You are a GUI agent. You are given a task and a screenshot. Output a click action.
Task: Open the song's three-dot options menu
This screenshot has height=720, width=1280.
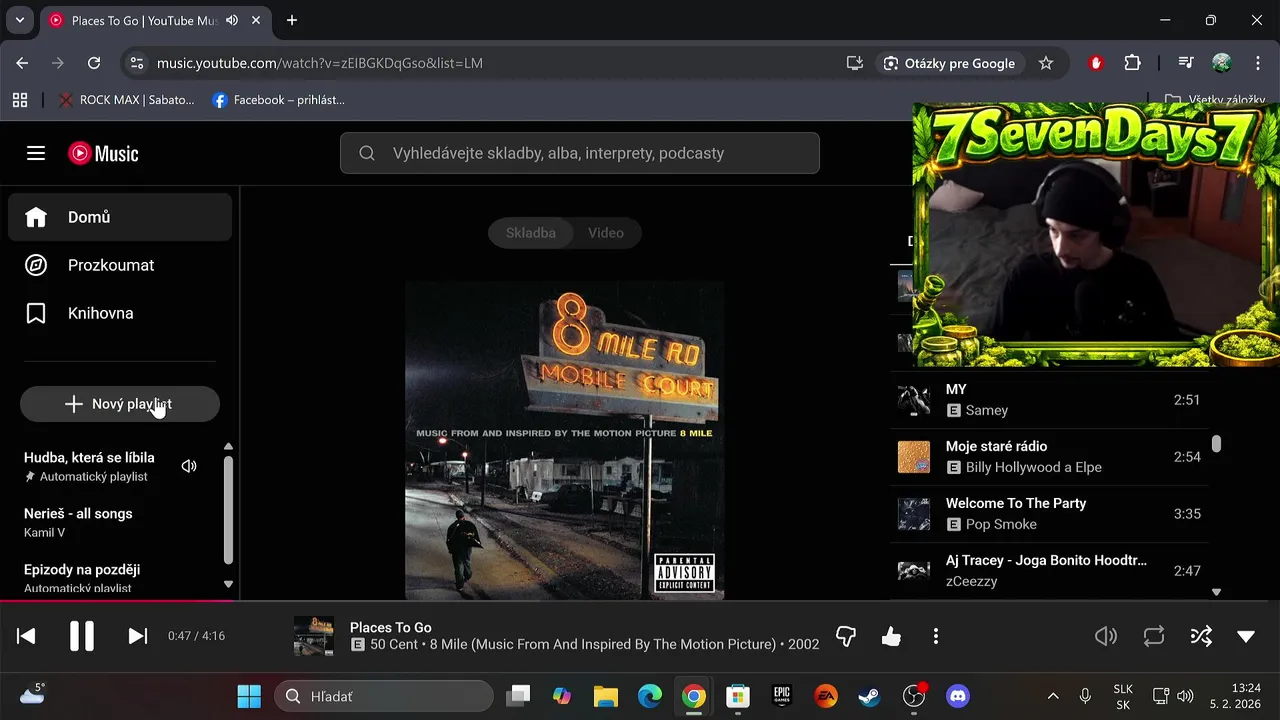936,636
